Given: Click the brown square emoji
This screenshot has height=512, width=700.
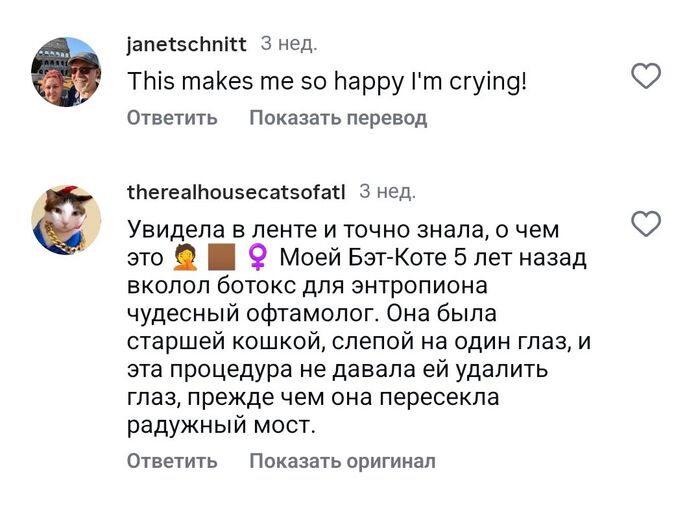Looking at the screenshot, I should pyautogui.click(x=220, y=258).
